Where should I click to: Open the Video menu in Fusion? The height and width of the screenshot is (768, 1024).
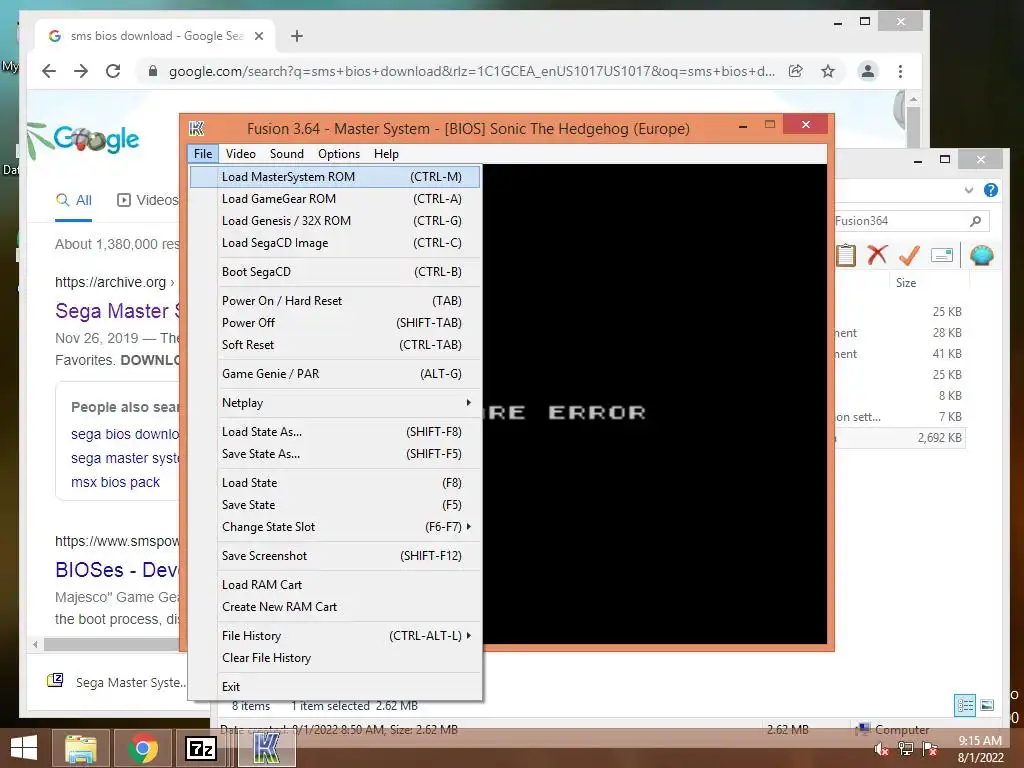click(x=240, y=153)
